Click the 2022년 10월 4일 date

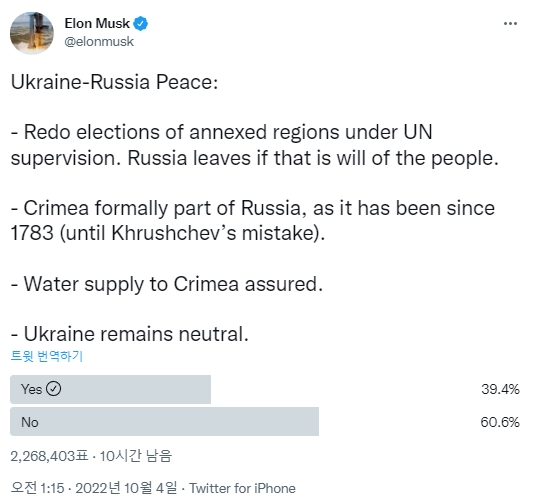[126, 488]
